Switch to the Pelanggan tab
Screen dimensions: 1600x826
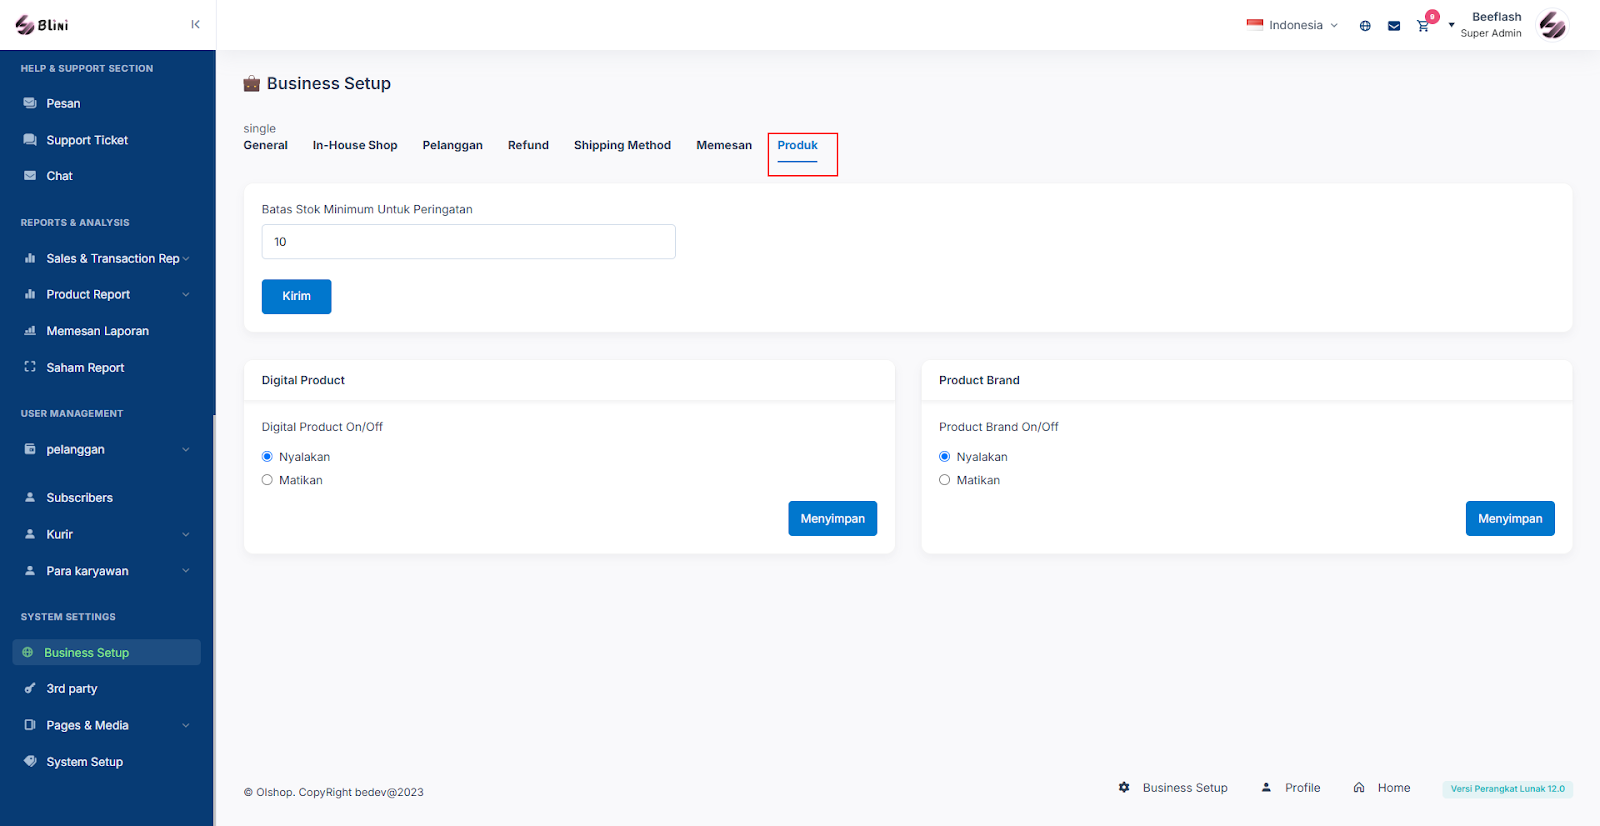[x=453, y=145]
